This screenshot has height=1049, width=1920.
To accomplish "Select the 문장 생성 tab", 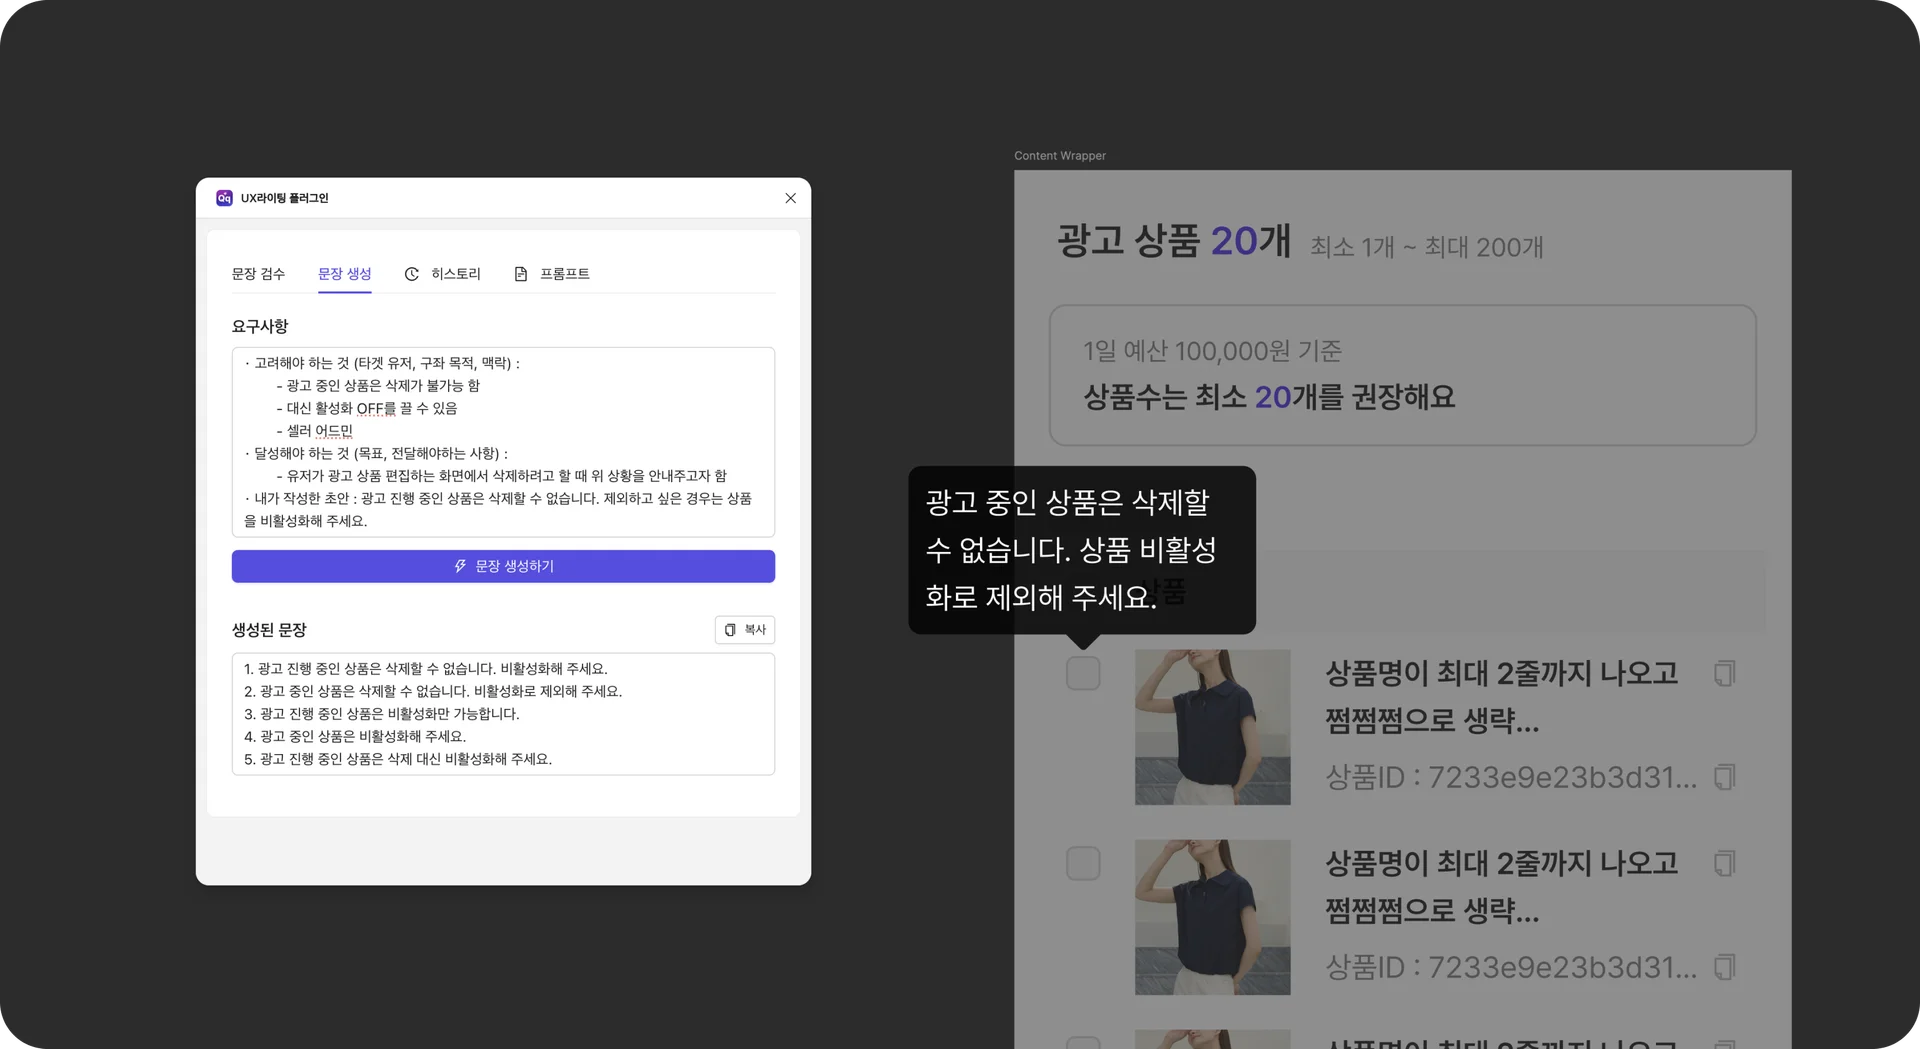I will pos(345,274).
